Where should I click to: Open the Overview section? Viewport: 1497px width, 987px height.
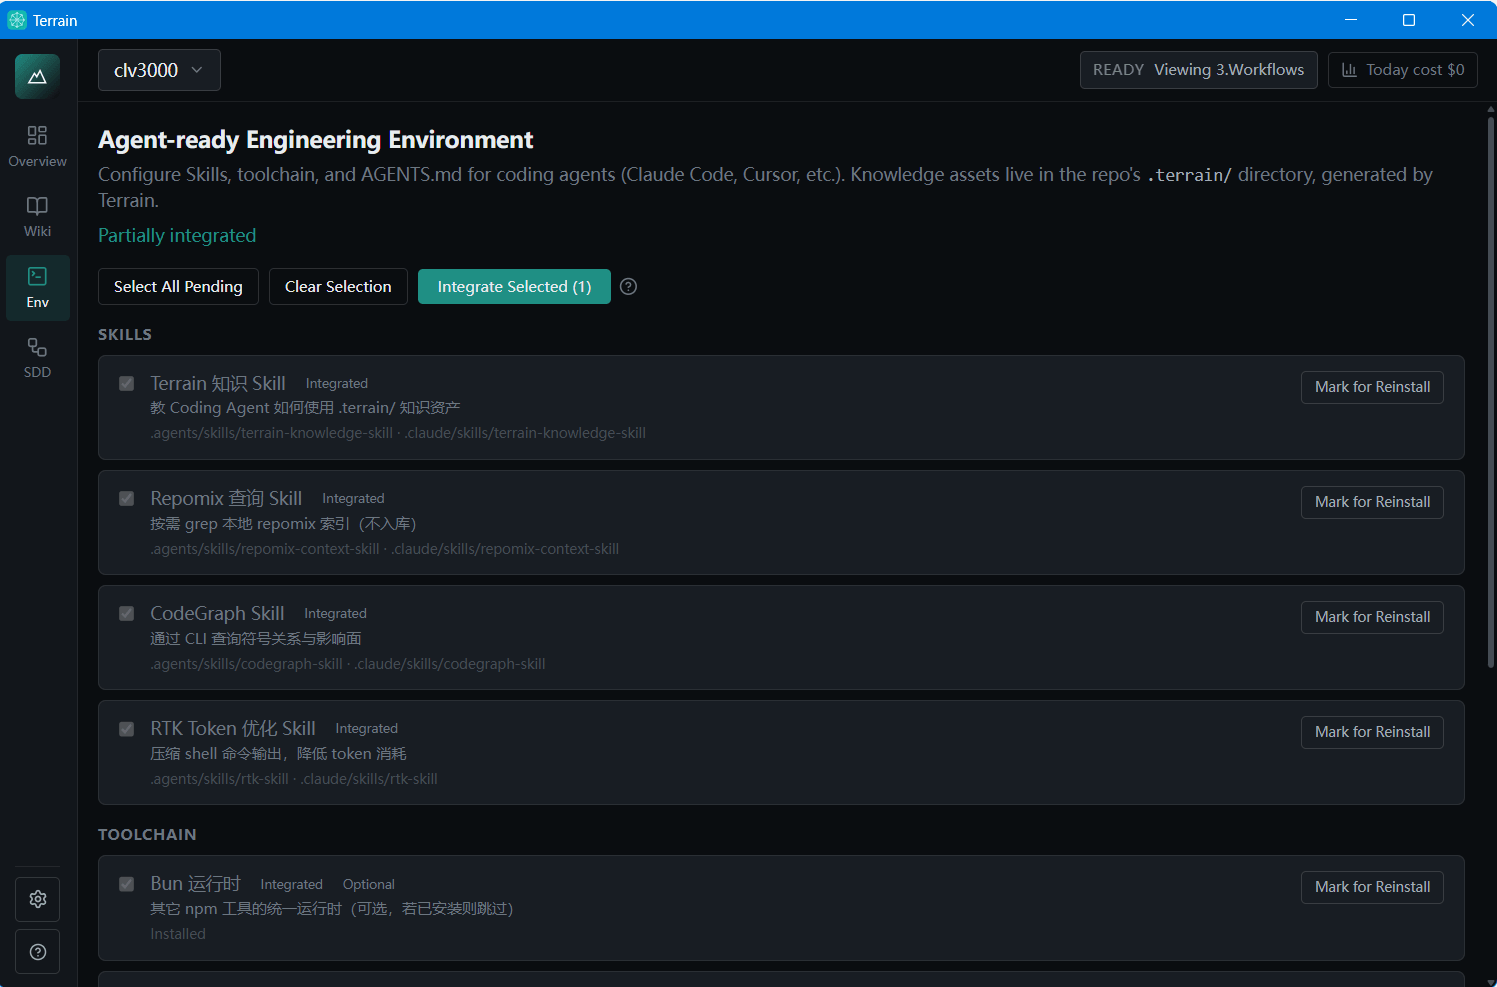tap(37, 146)
